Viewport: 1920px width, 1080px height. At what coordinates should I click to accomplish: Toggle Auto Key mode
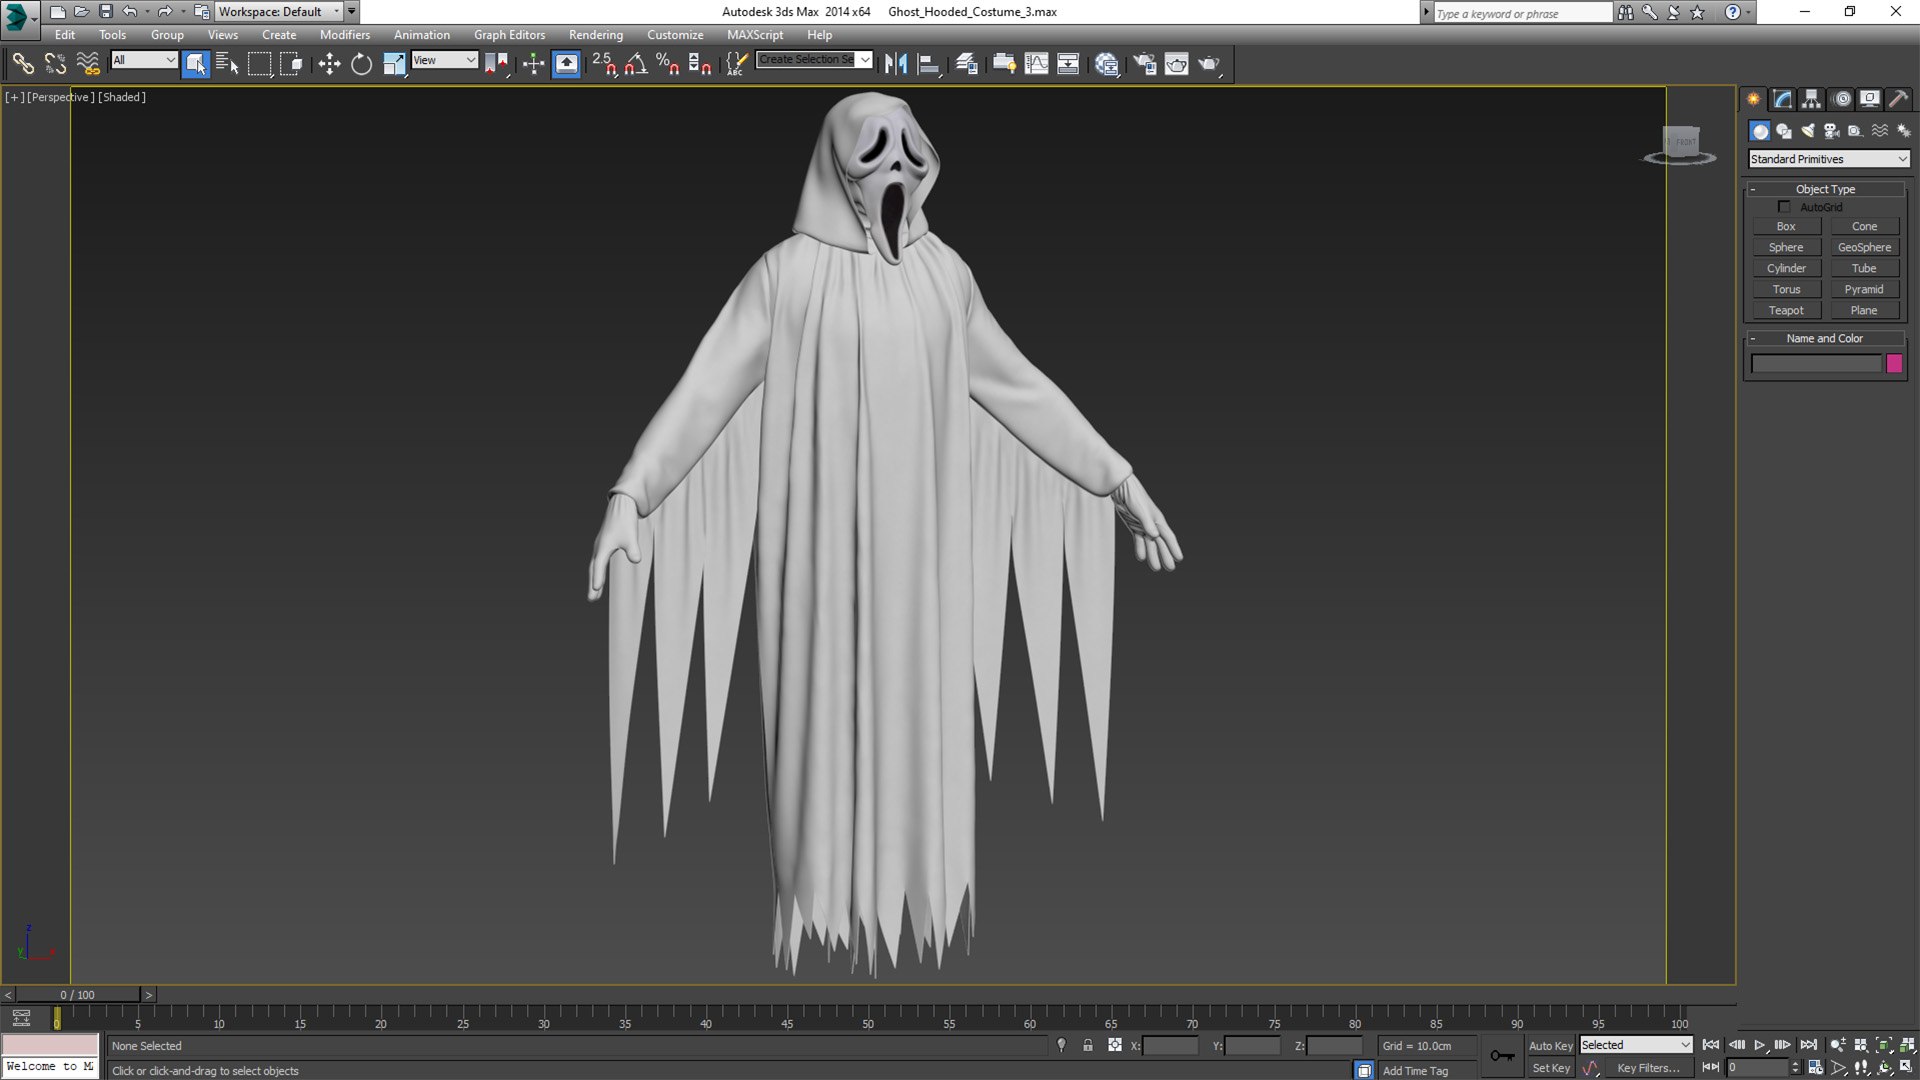point(1550,1046)
